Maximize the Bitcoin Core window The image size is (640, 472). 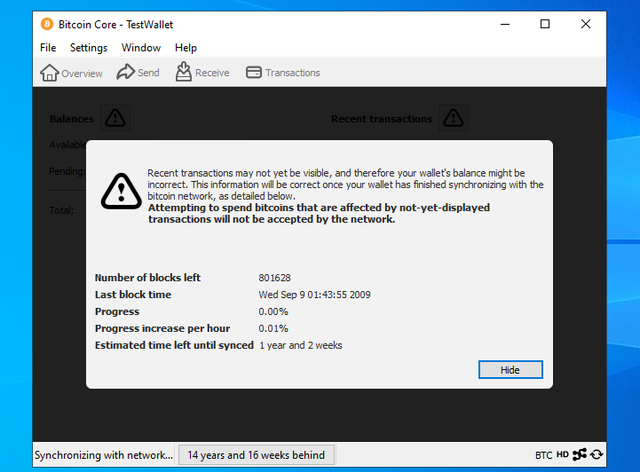545,24
